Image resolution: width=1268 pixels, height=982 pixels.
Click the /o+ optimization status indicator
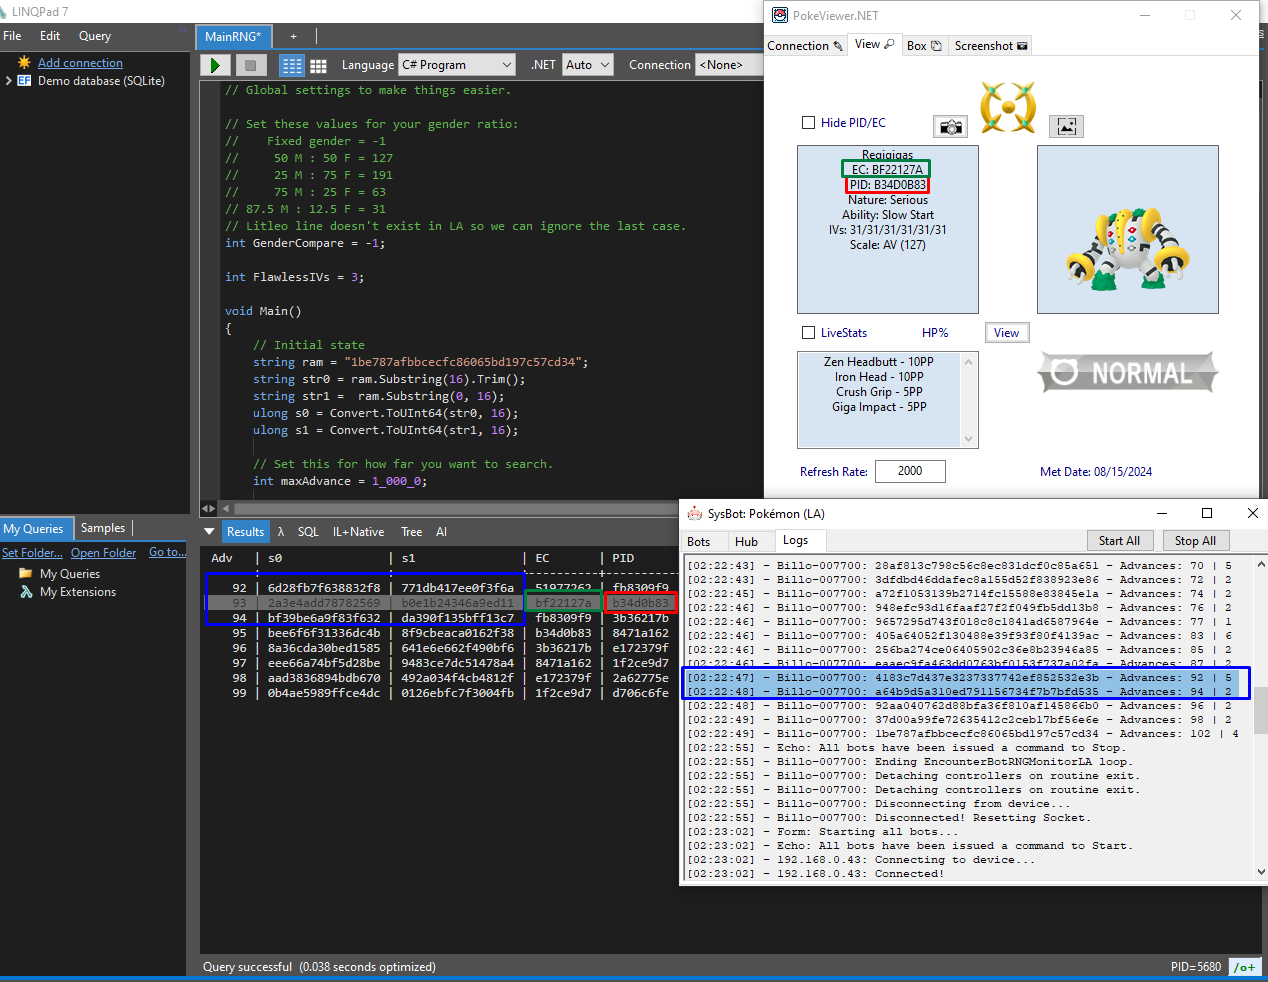point(1244,967)
